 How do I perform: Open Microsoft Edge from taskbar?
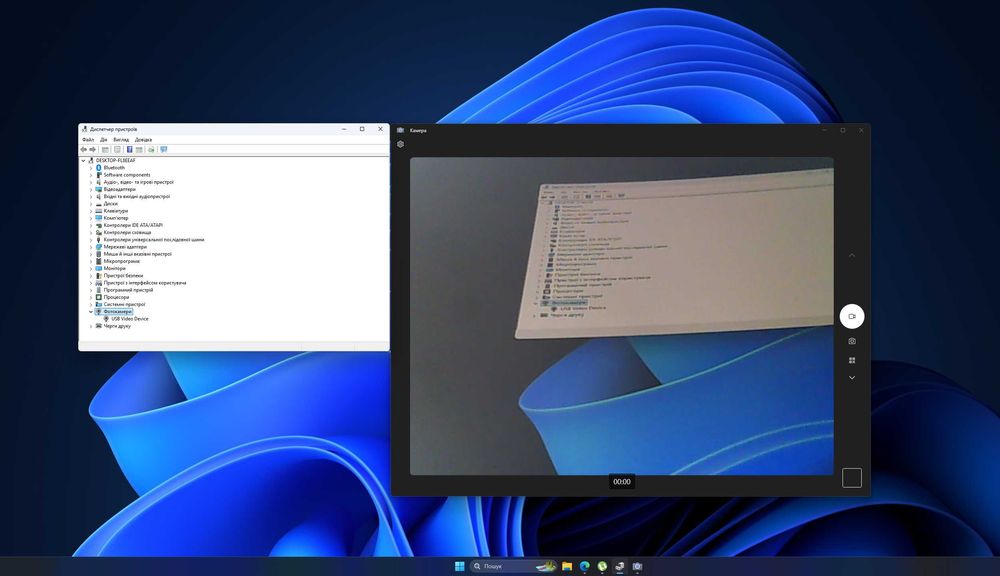(584, 566)
